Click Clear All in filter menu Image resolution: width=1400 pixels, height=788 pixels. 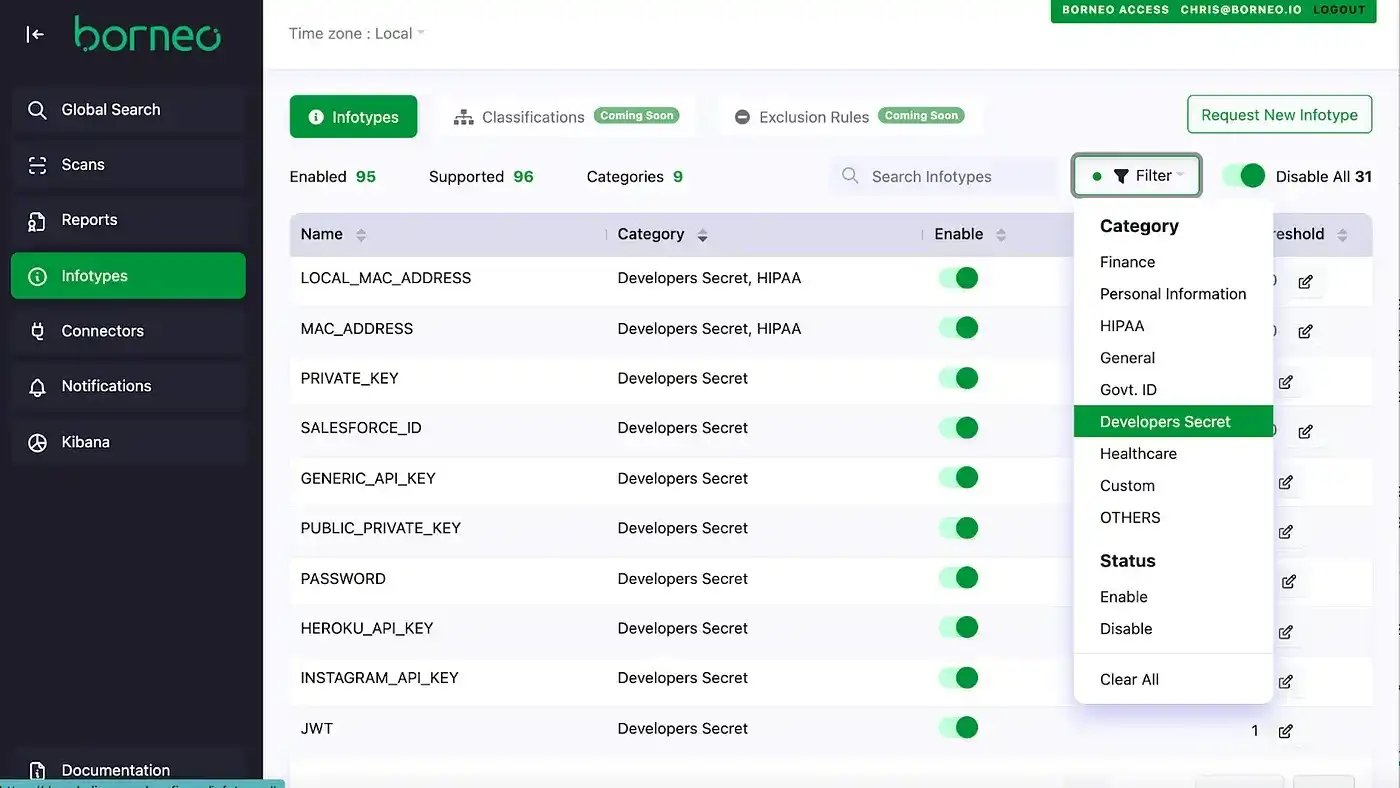coord(1173,680)
